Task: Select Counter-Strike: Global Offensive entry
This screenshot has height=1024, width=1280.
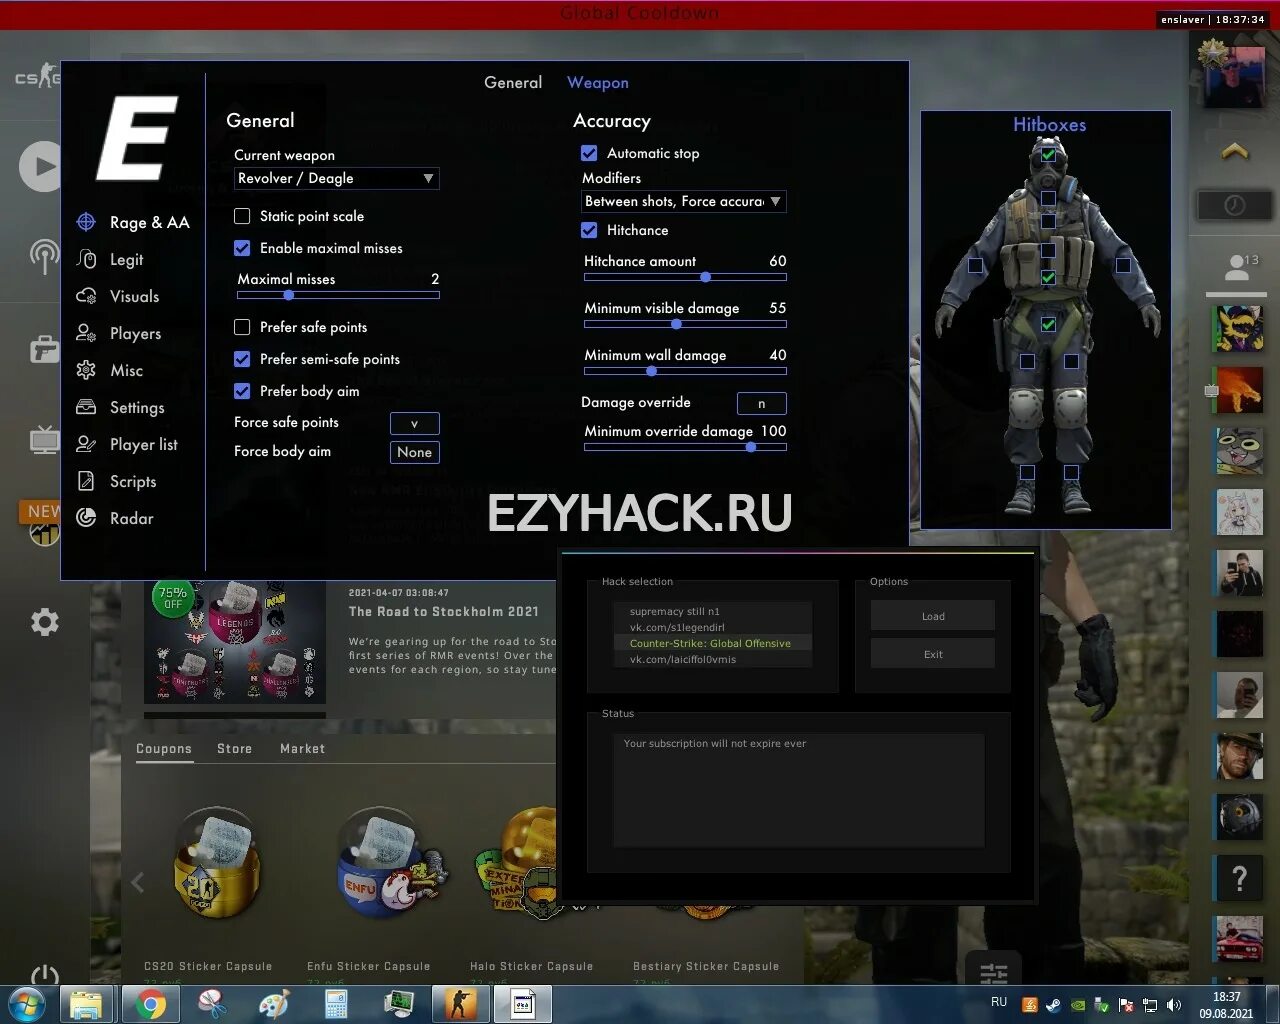Action: 713,643
